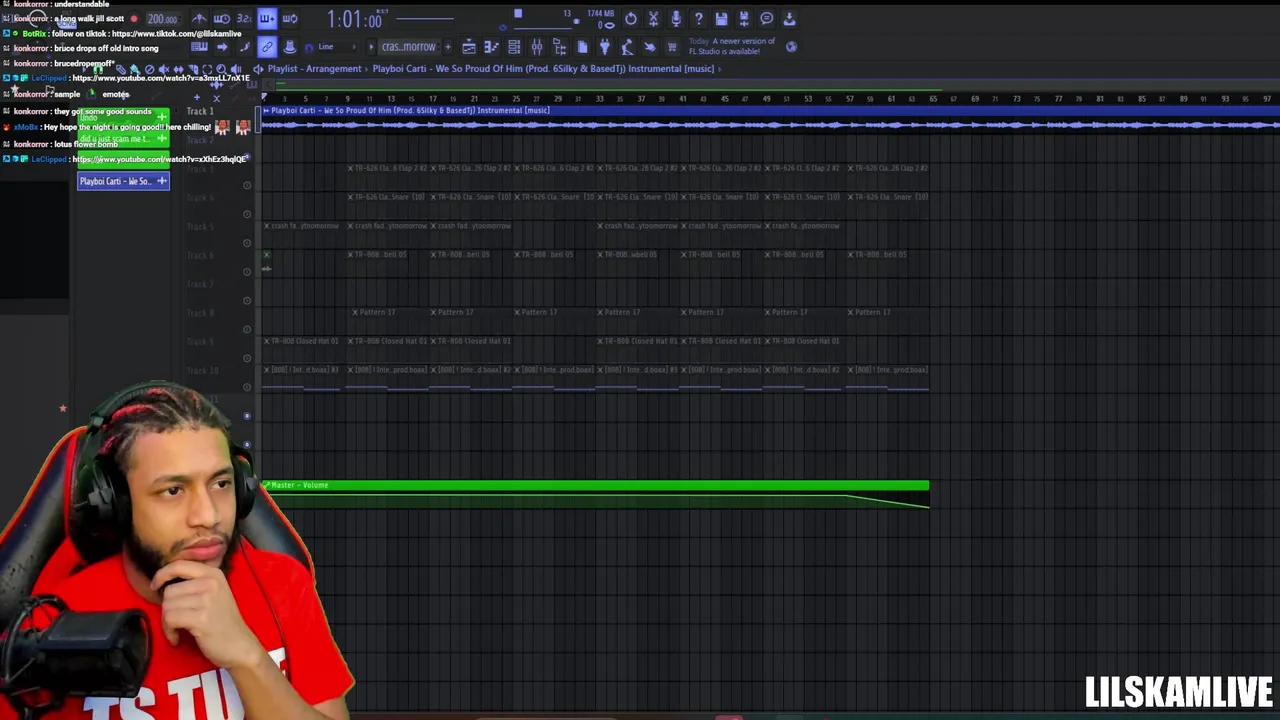Select the mute tool in playlist toolbar

[x=163, y=69]
